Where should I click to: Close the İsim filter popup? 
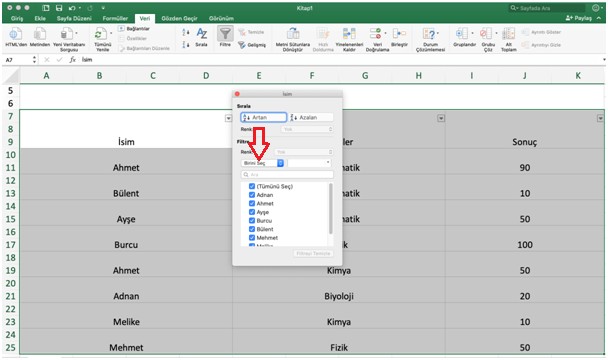tap(237, 94)
